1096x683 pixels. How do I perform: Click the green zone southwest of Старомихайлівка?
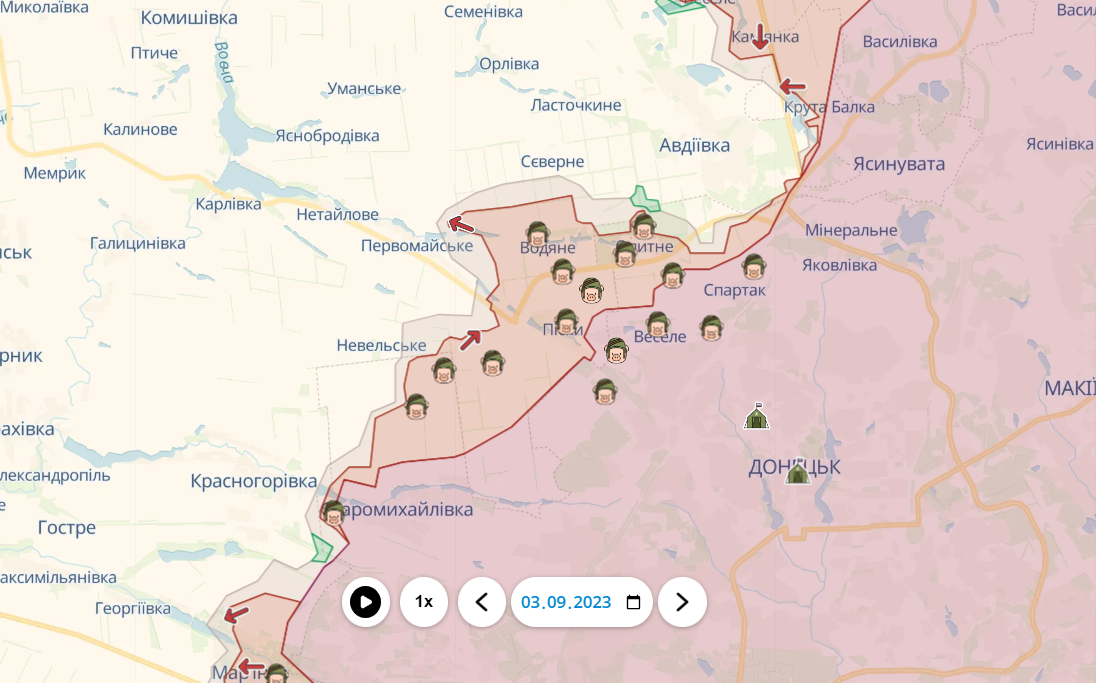click(x=321, y=548)
